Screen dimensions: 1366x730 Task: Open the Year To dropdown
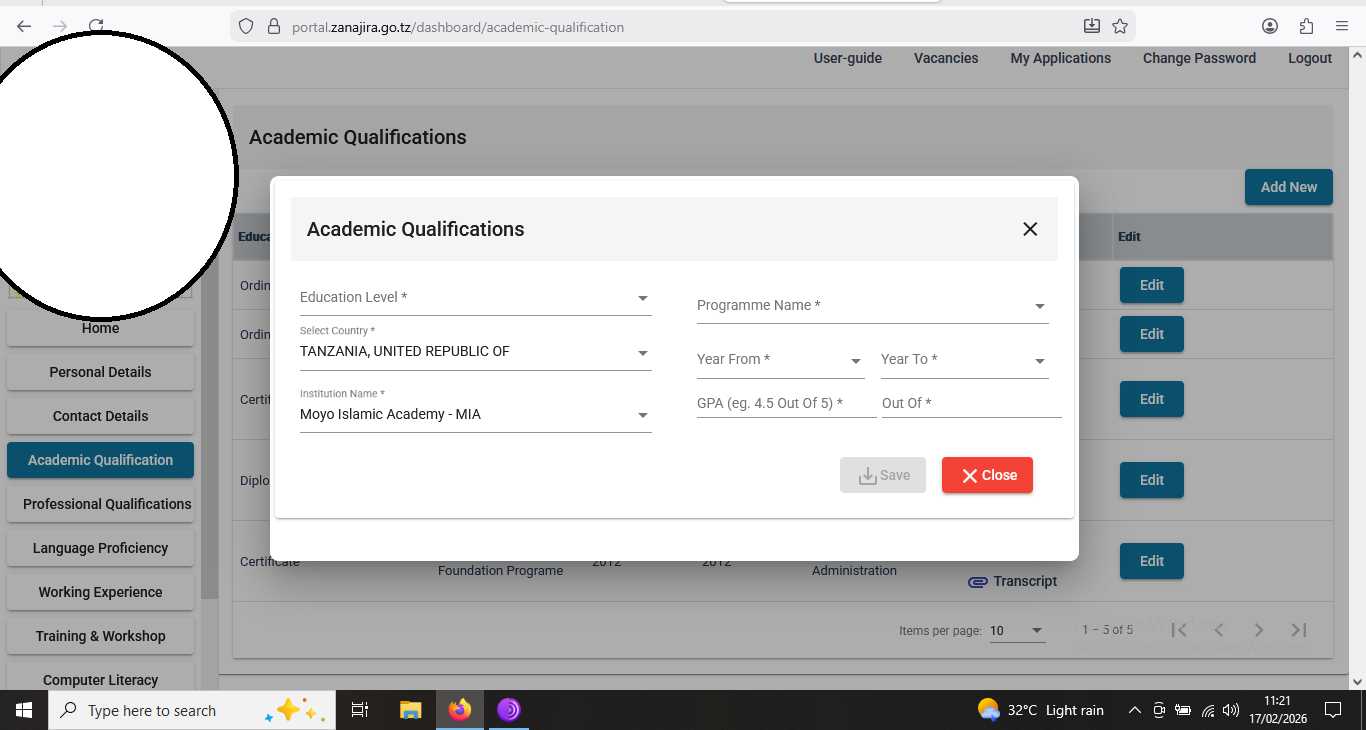[x=964, y=360]
